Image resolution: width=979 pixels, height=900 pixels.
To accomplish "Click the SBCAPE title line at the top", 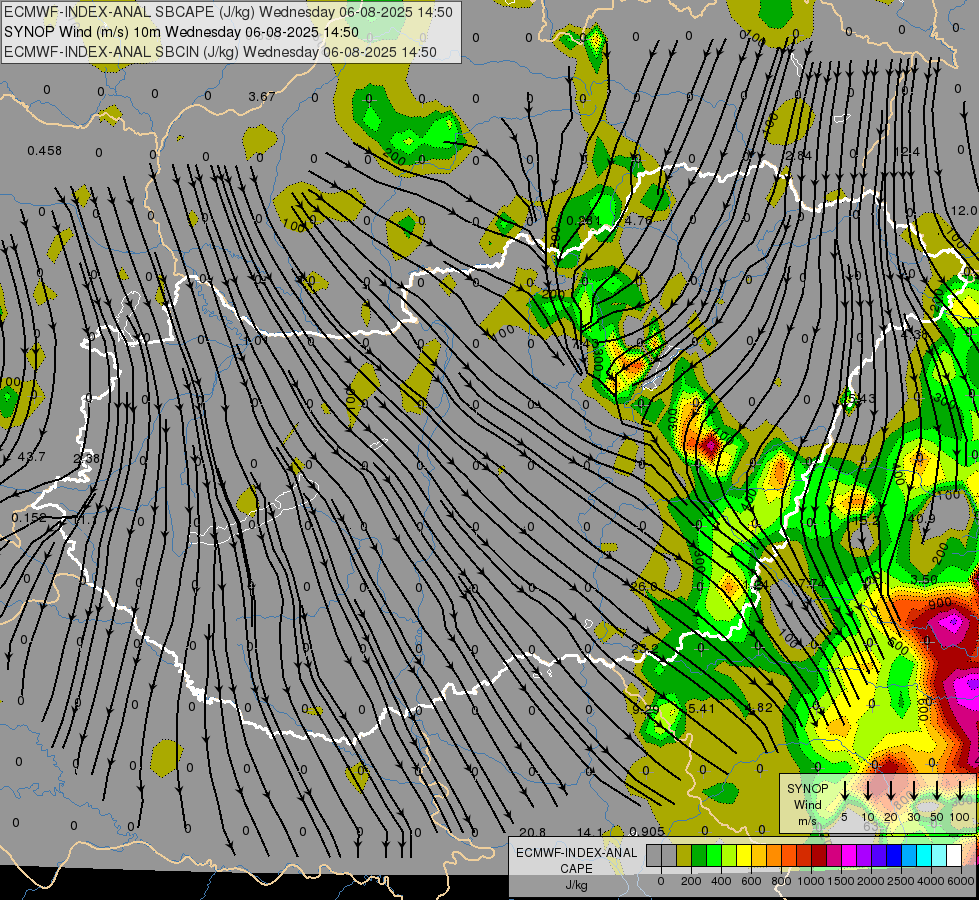I will point(229,12).
